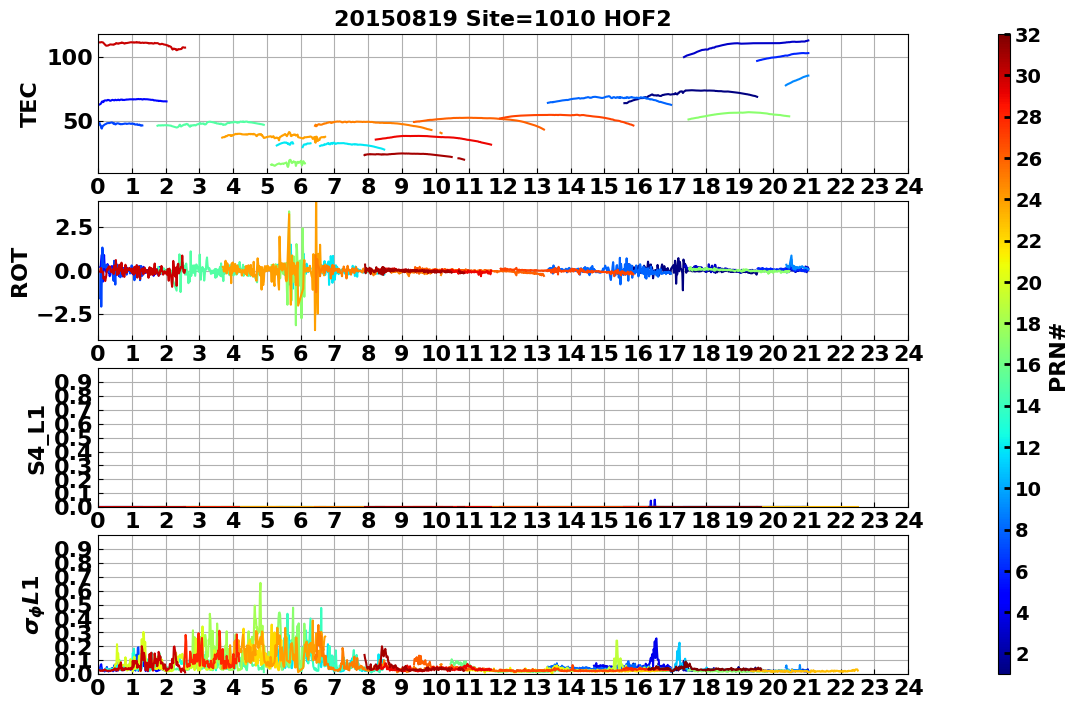1077x709 pixels.
Task: Click the dark red TEC curve at top left
Action: click(x=141, y=45)
